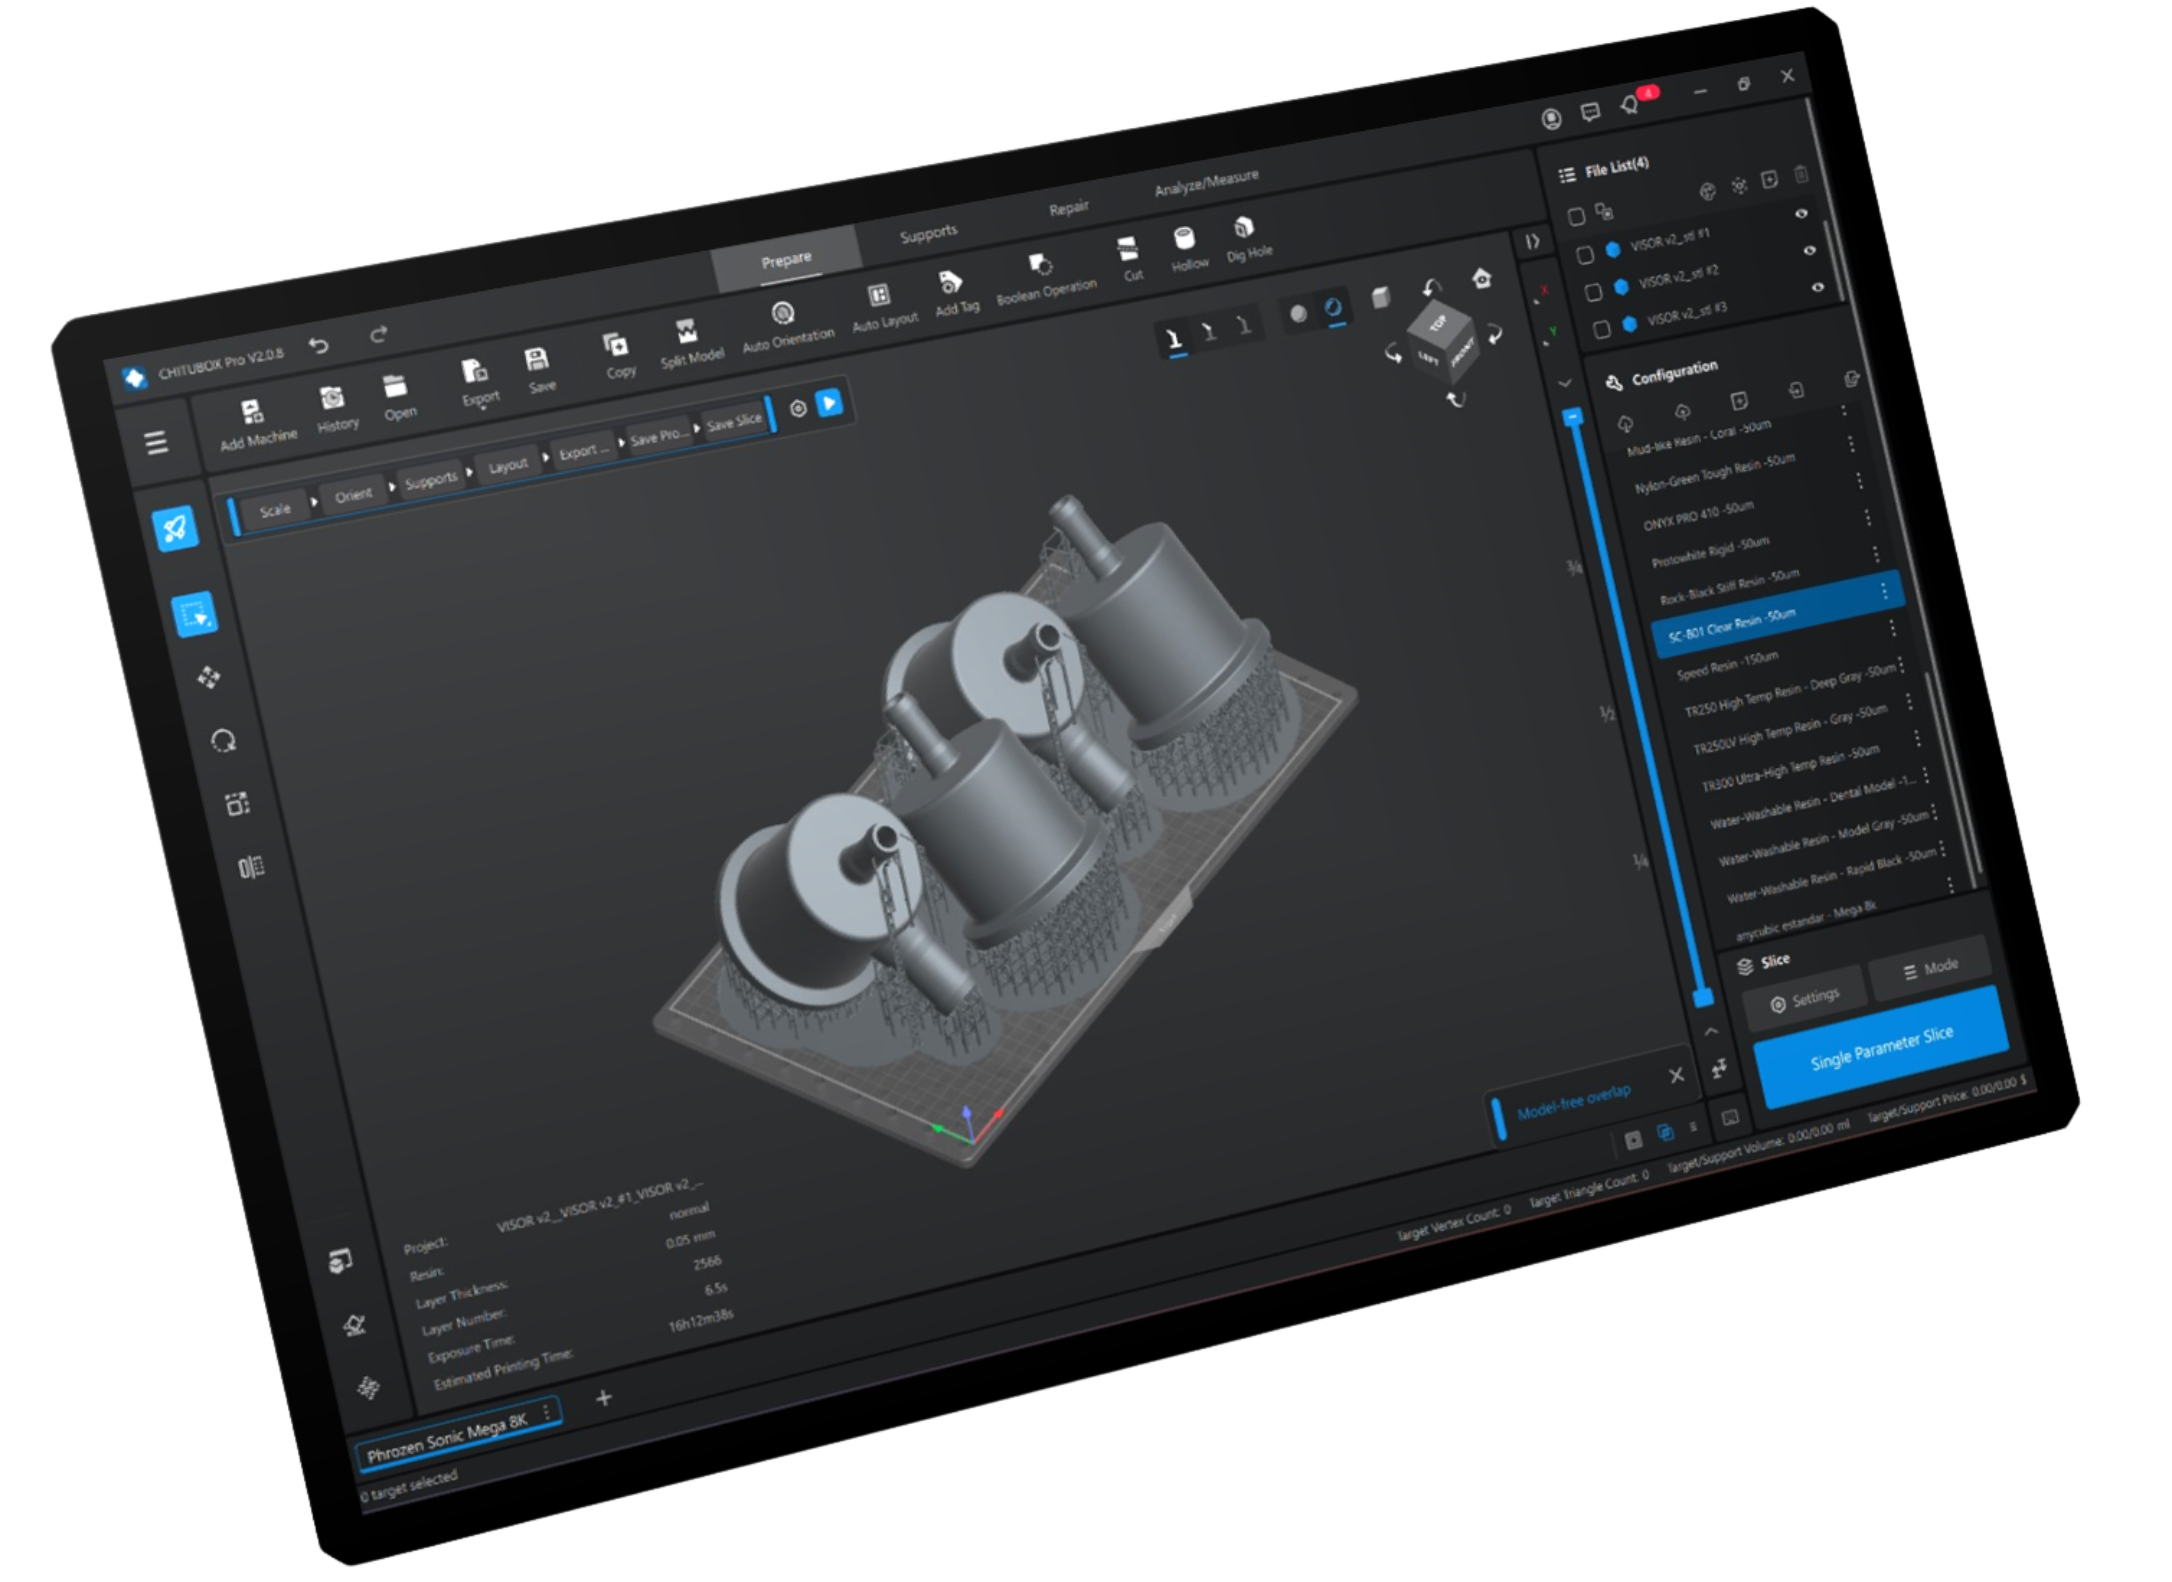
Task: Open Phrozen Sonic Mega 8K tab options menu
Action: click(546, 1411)
